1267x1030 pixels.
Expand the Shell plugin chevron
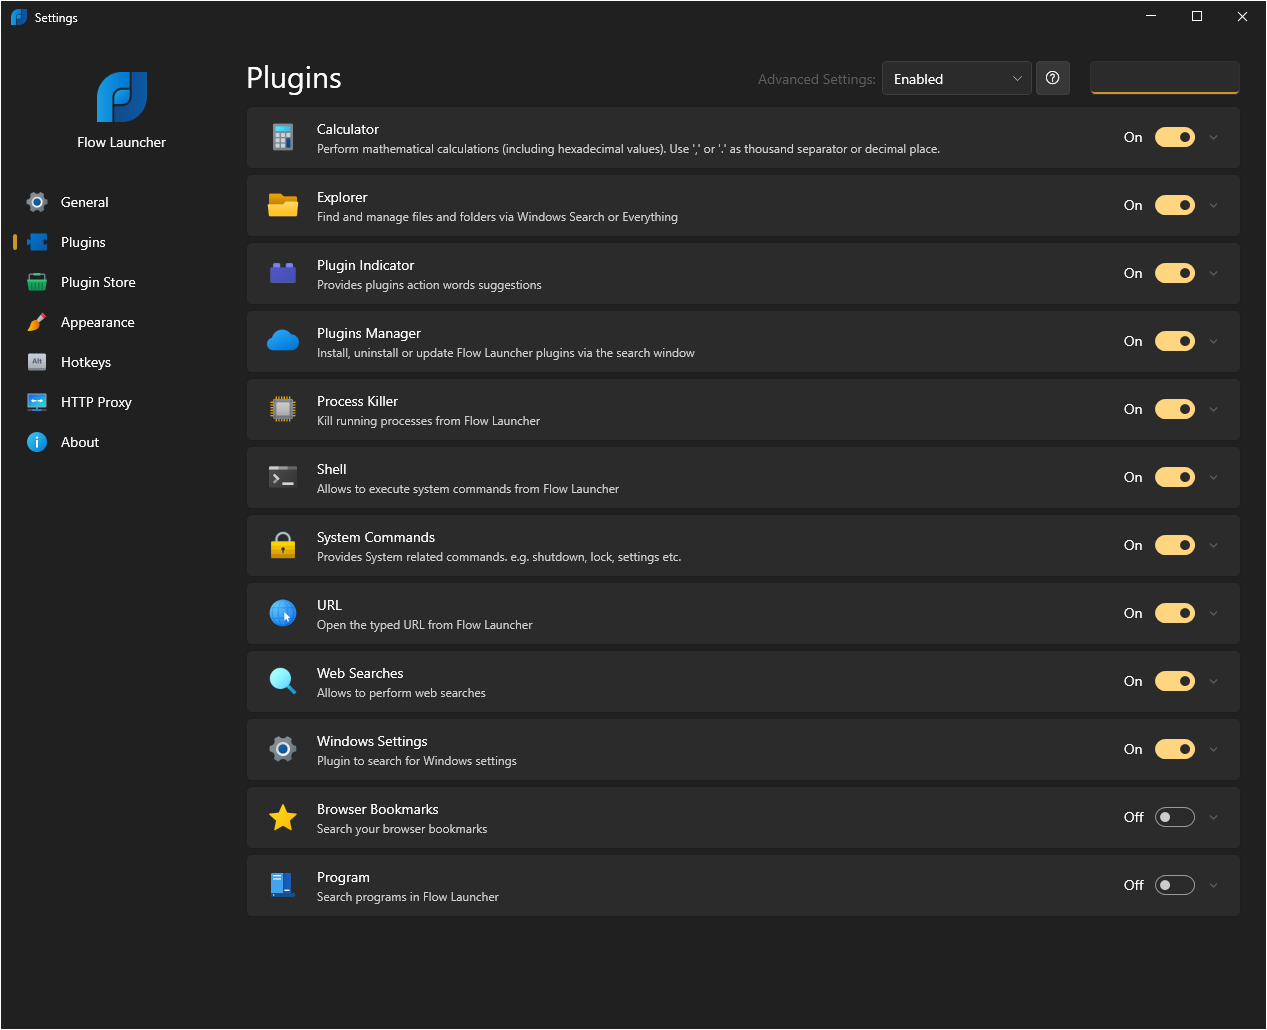tap(1214, 477)
